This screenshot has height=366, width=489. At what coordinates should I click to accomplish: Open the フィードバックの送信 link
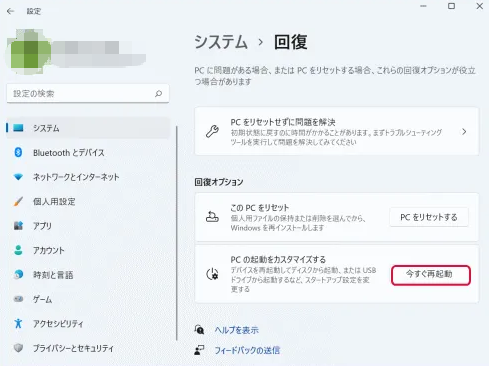pyautogui.click(x=247, y=350)
